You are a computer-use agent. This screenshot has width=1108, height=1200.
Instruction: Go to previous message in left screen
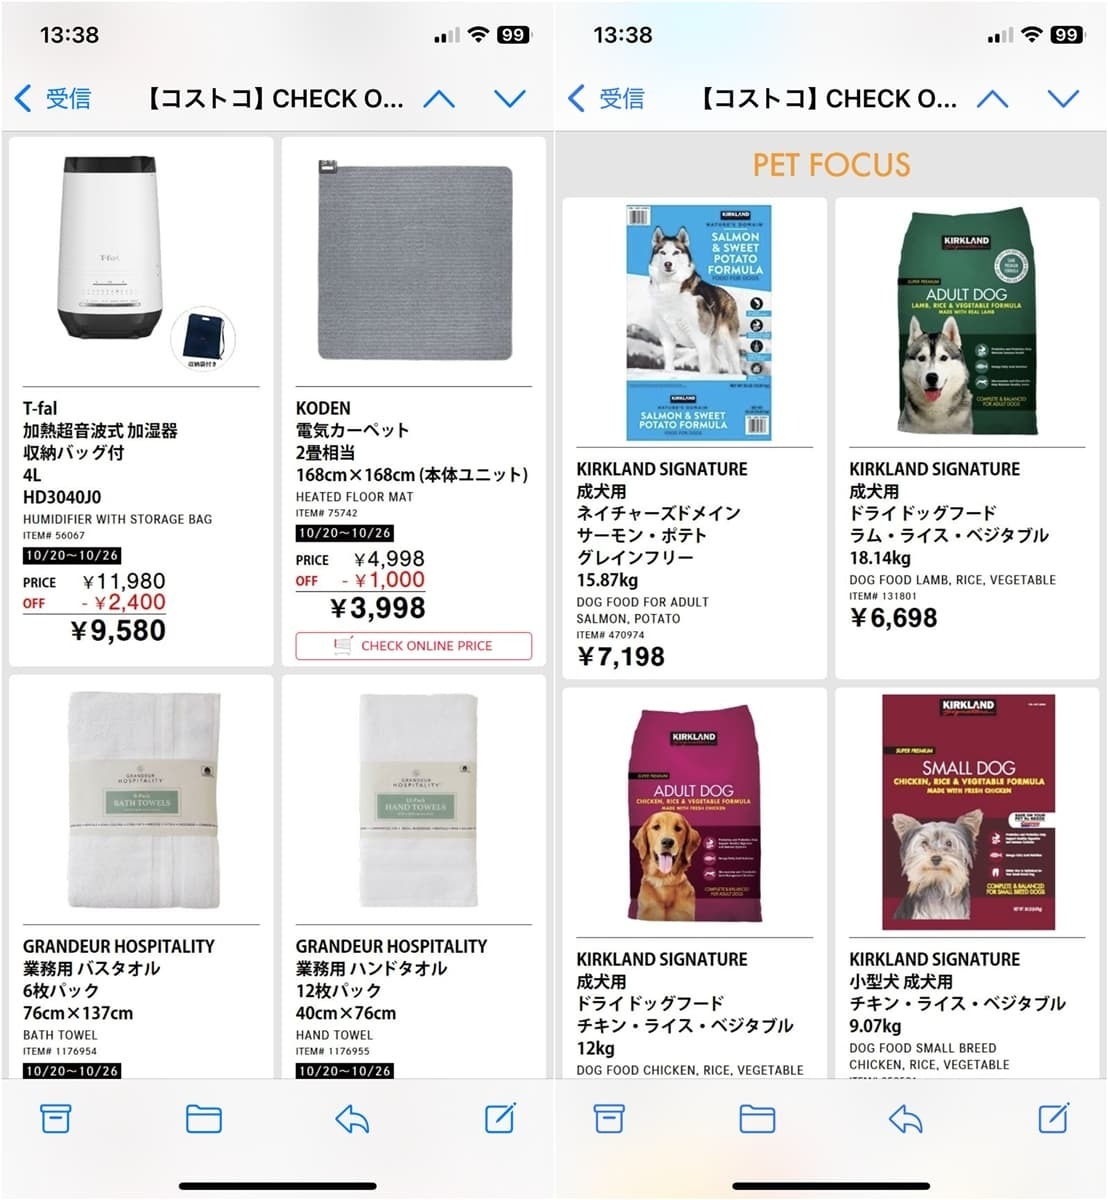pos(439,98)
